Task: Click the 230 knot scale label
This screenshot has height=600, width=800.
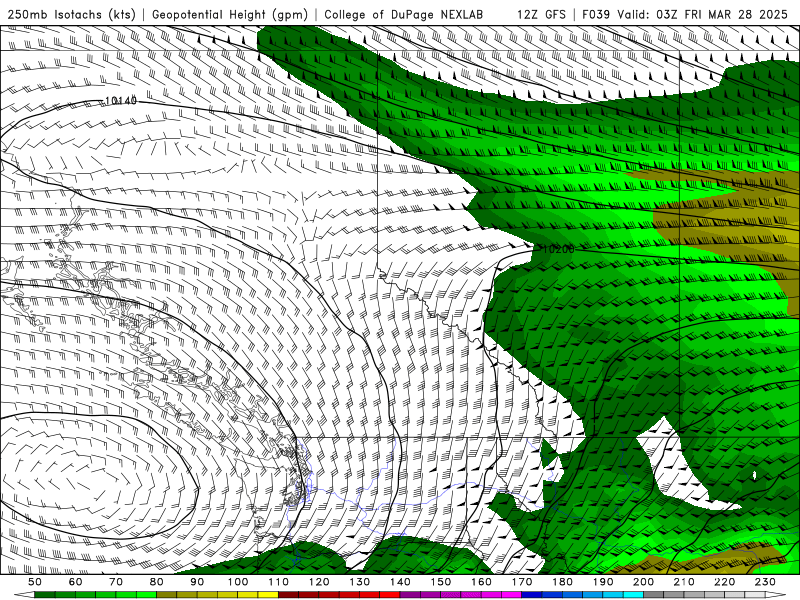Action: pos(765,582)
